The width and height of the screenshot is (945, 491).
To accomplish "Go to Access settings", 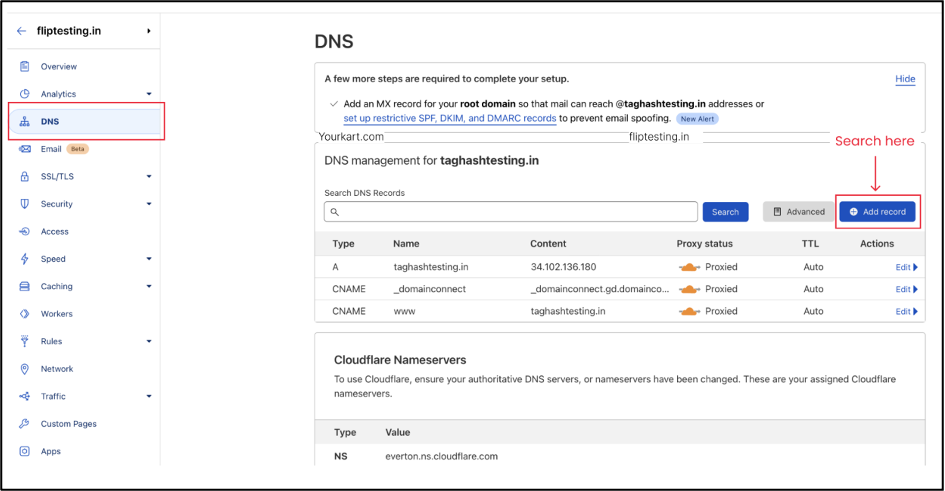I will (54, 231).
